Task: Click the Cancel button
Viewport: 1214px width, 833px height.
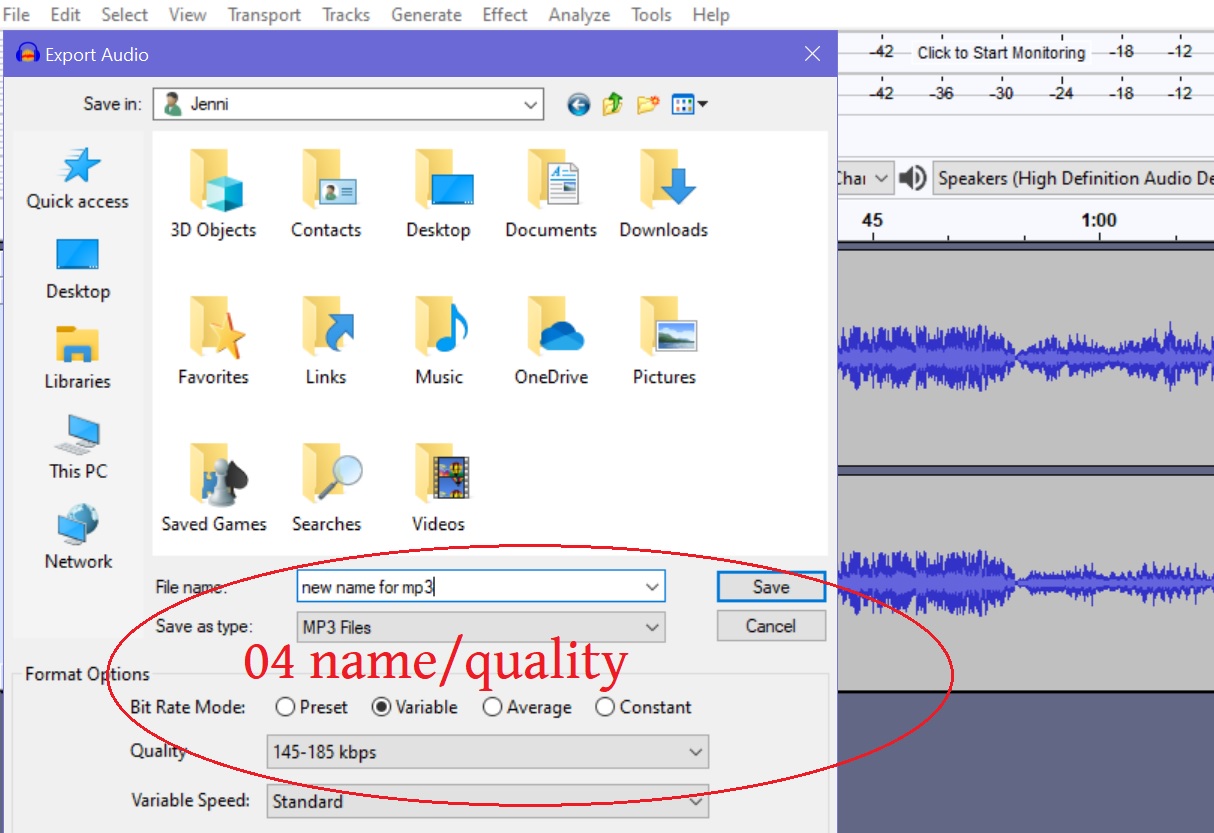Action: click(x=770, y=626)
